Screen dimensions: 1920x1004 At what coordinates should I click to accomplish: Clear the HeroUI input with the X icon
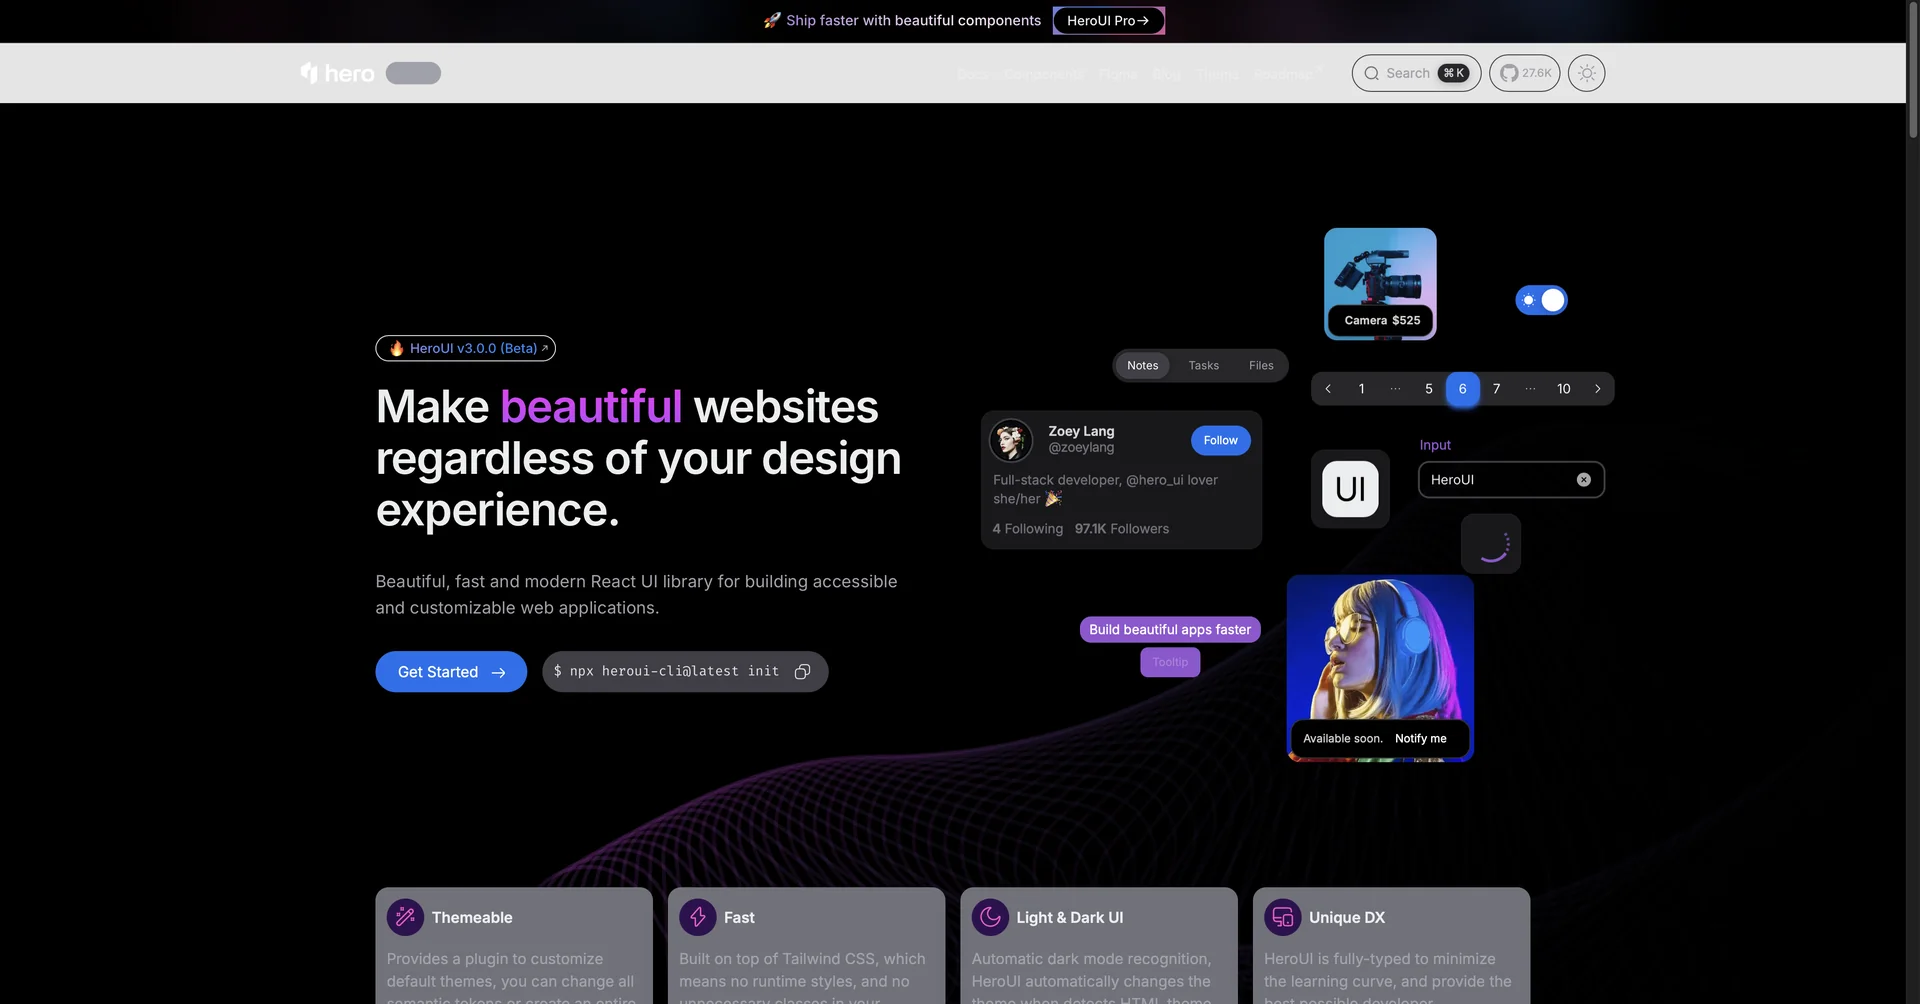point(1584,480)
